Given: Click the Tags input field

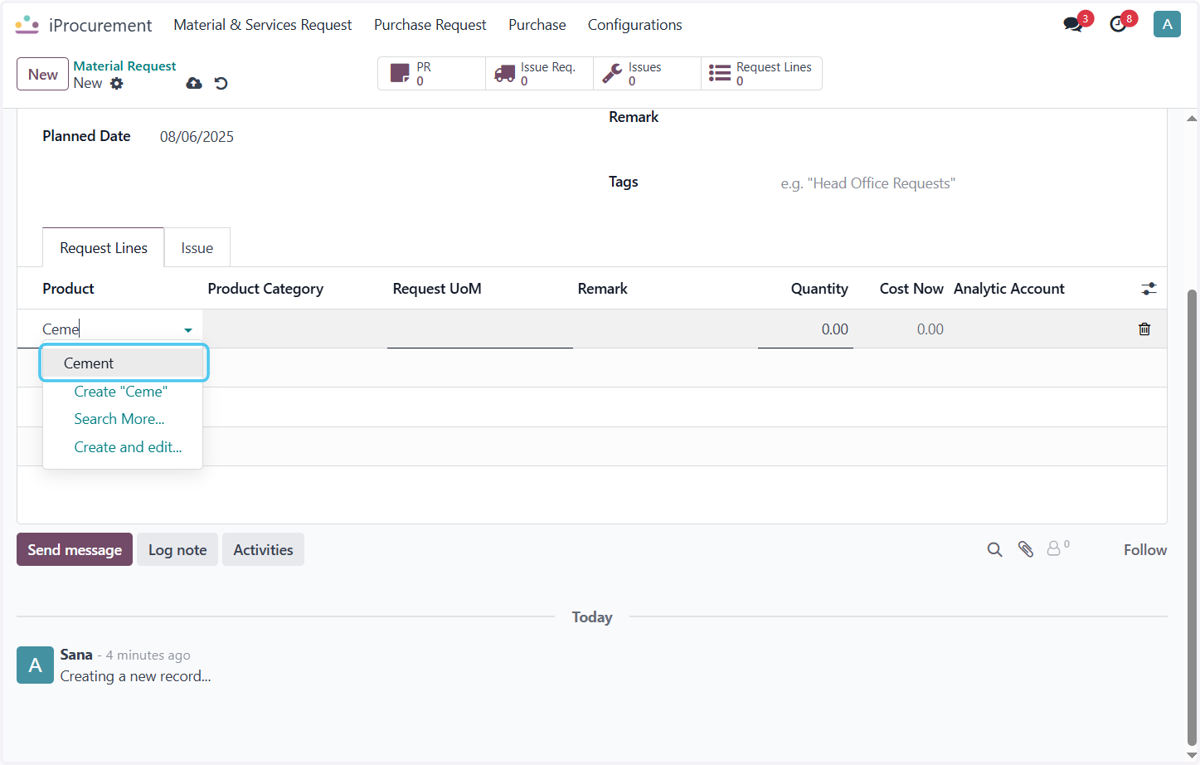Looking at the screenshot, I should coord(960,183).
